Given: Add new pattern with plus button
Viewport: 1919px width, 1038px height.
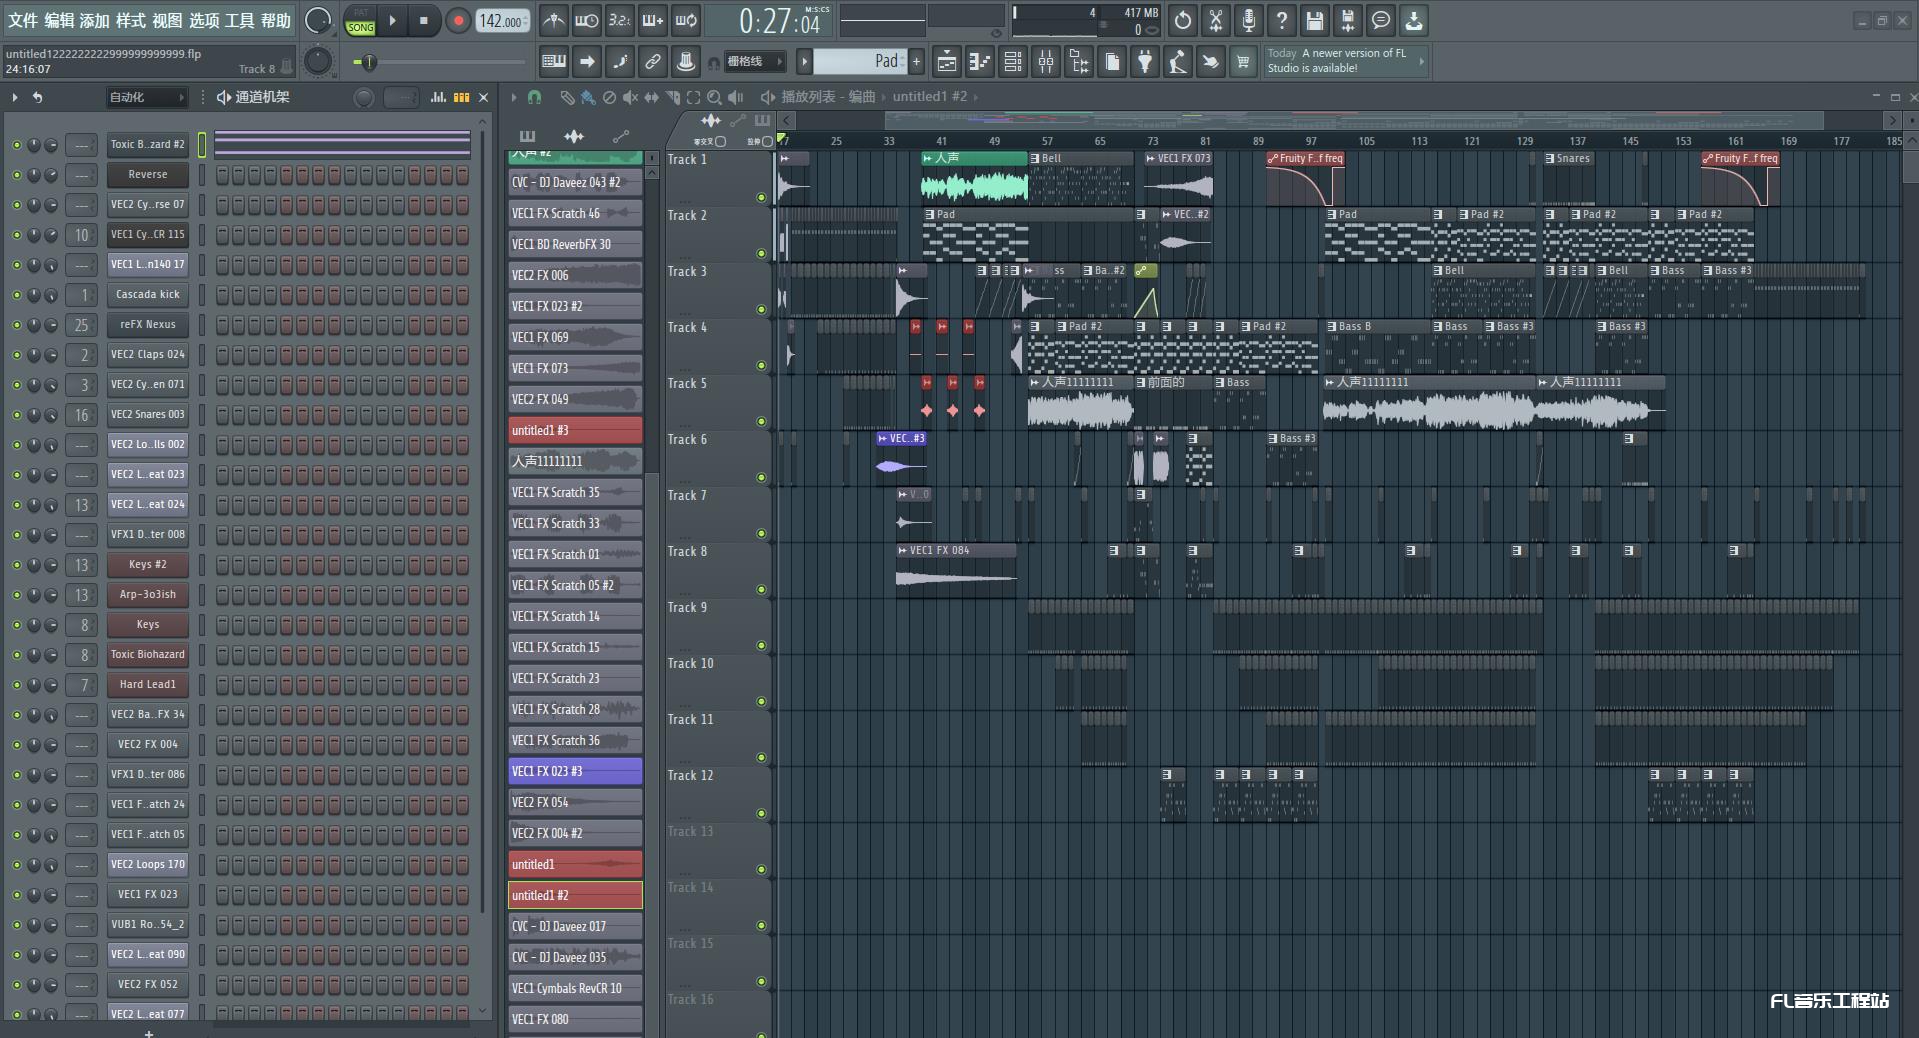Looking at the screenshot, I should 916,62.
